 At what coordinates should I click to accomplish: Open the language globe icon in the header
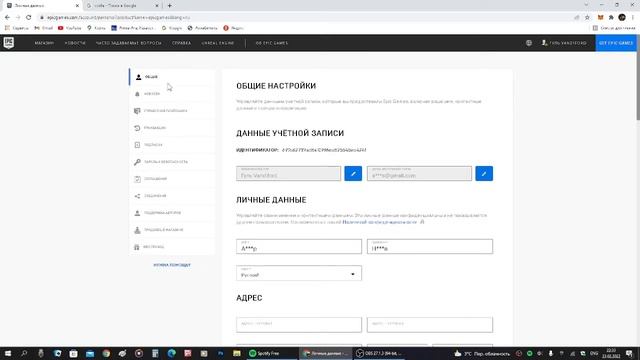(529, 43)
